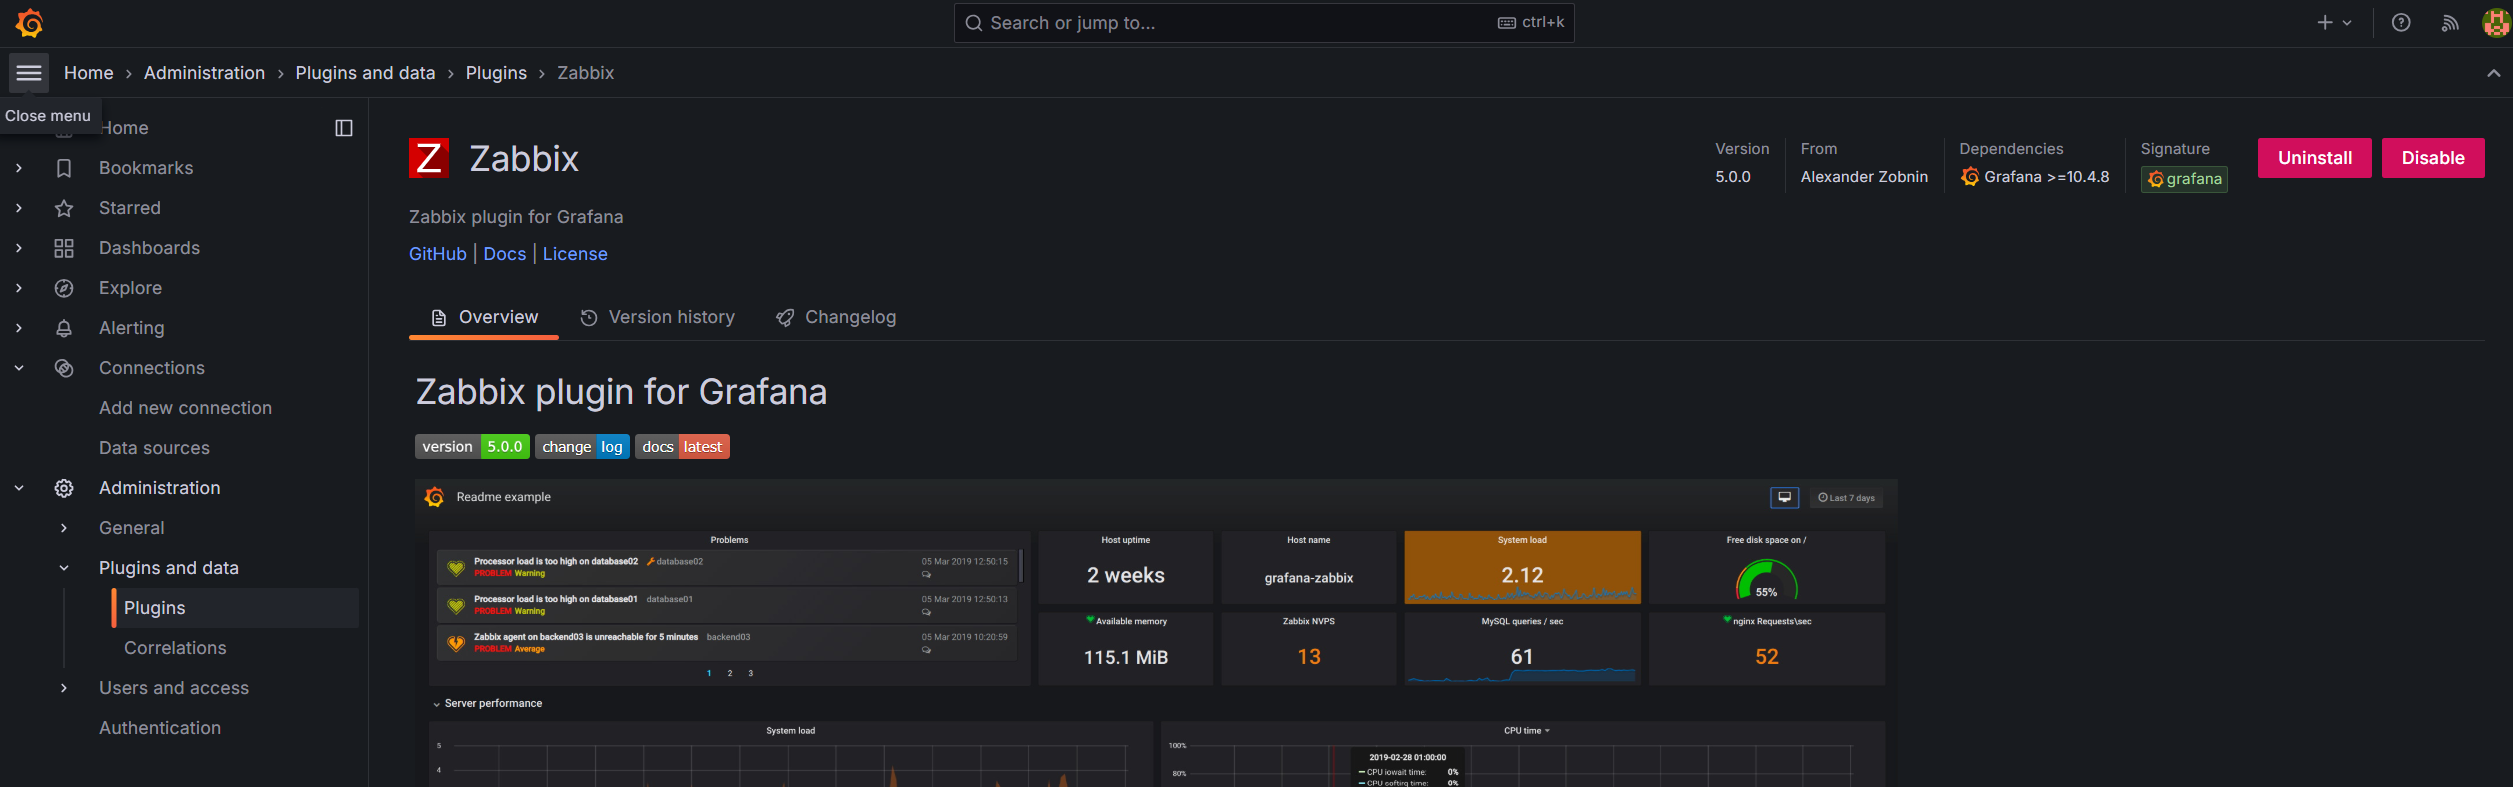
Task: Open the plus menu dropdown arrow
Action: pos(2347,23)
